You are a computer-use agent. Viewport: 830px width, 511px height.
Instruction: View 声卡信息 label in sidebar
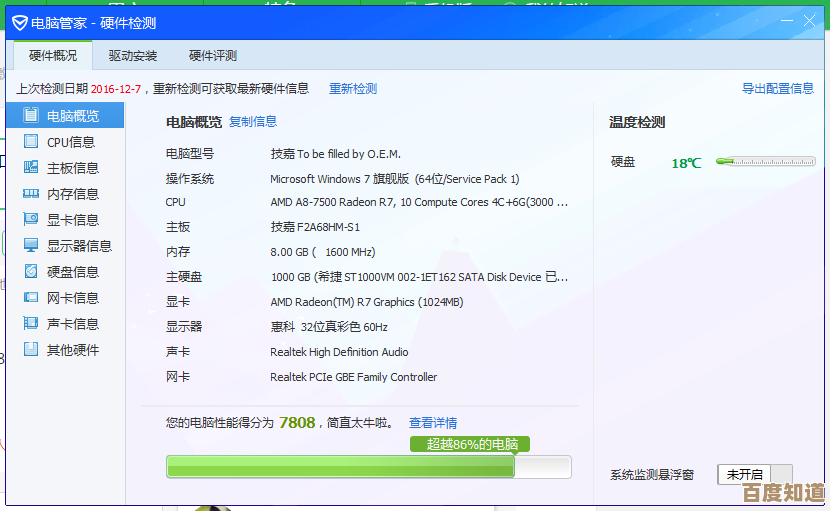73,324
